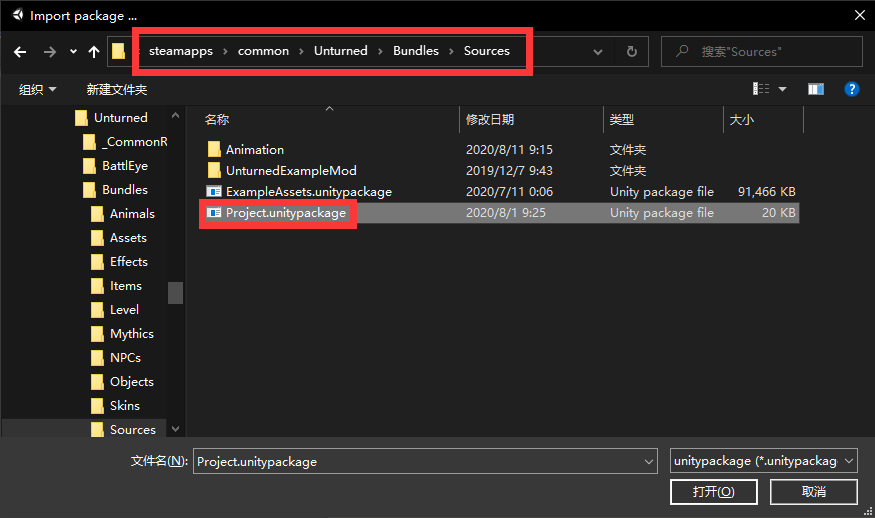
Task: Select Animals in the navigation tree
Action: coord(132,214)
